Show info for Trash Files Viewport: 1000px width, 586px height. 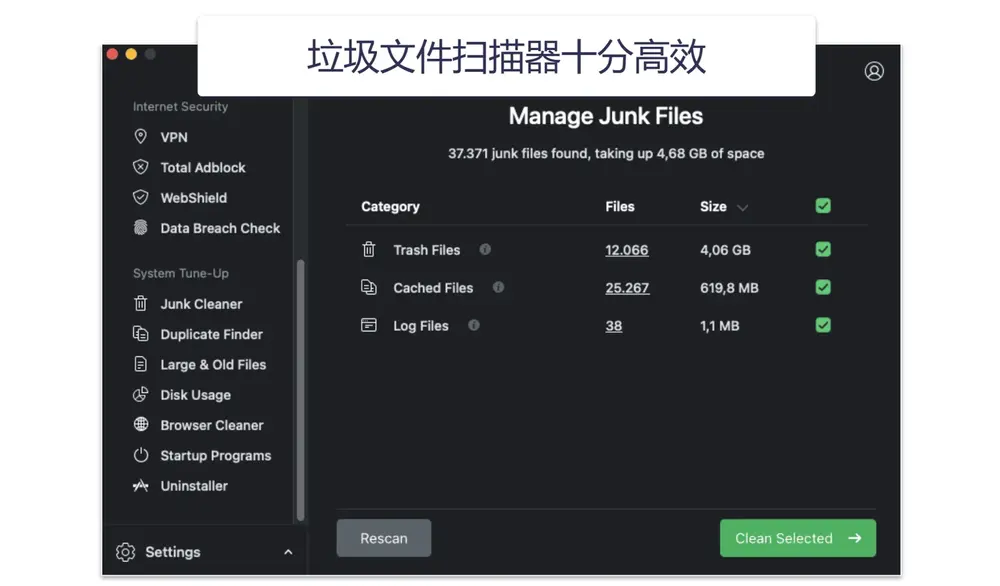click(485, 249)
